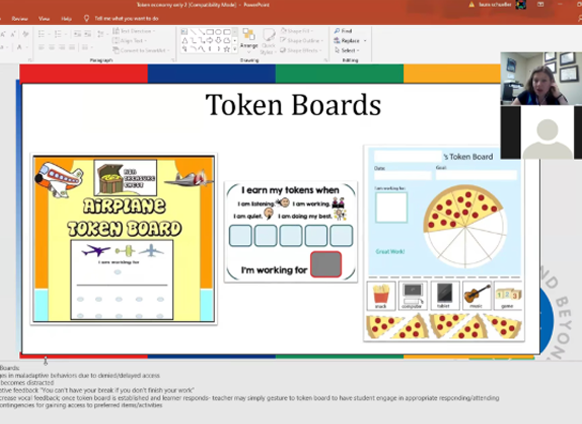The width and height of the screenshot is (582, 424).
Task: Toggle Center paragraph alignment
Action: coord(52,47)
